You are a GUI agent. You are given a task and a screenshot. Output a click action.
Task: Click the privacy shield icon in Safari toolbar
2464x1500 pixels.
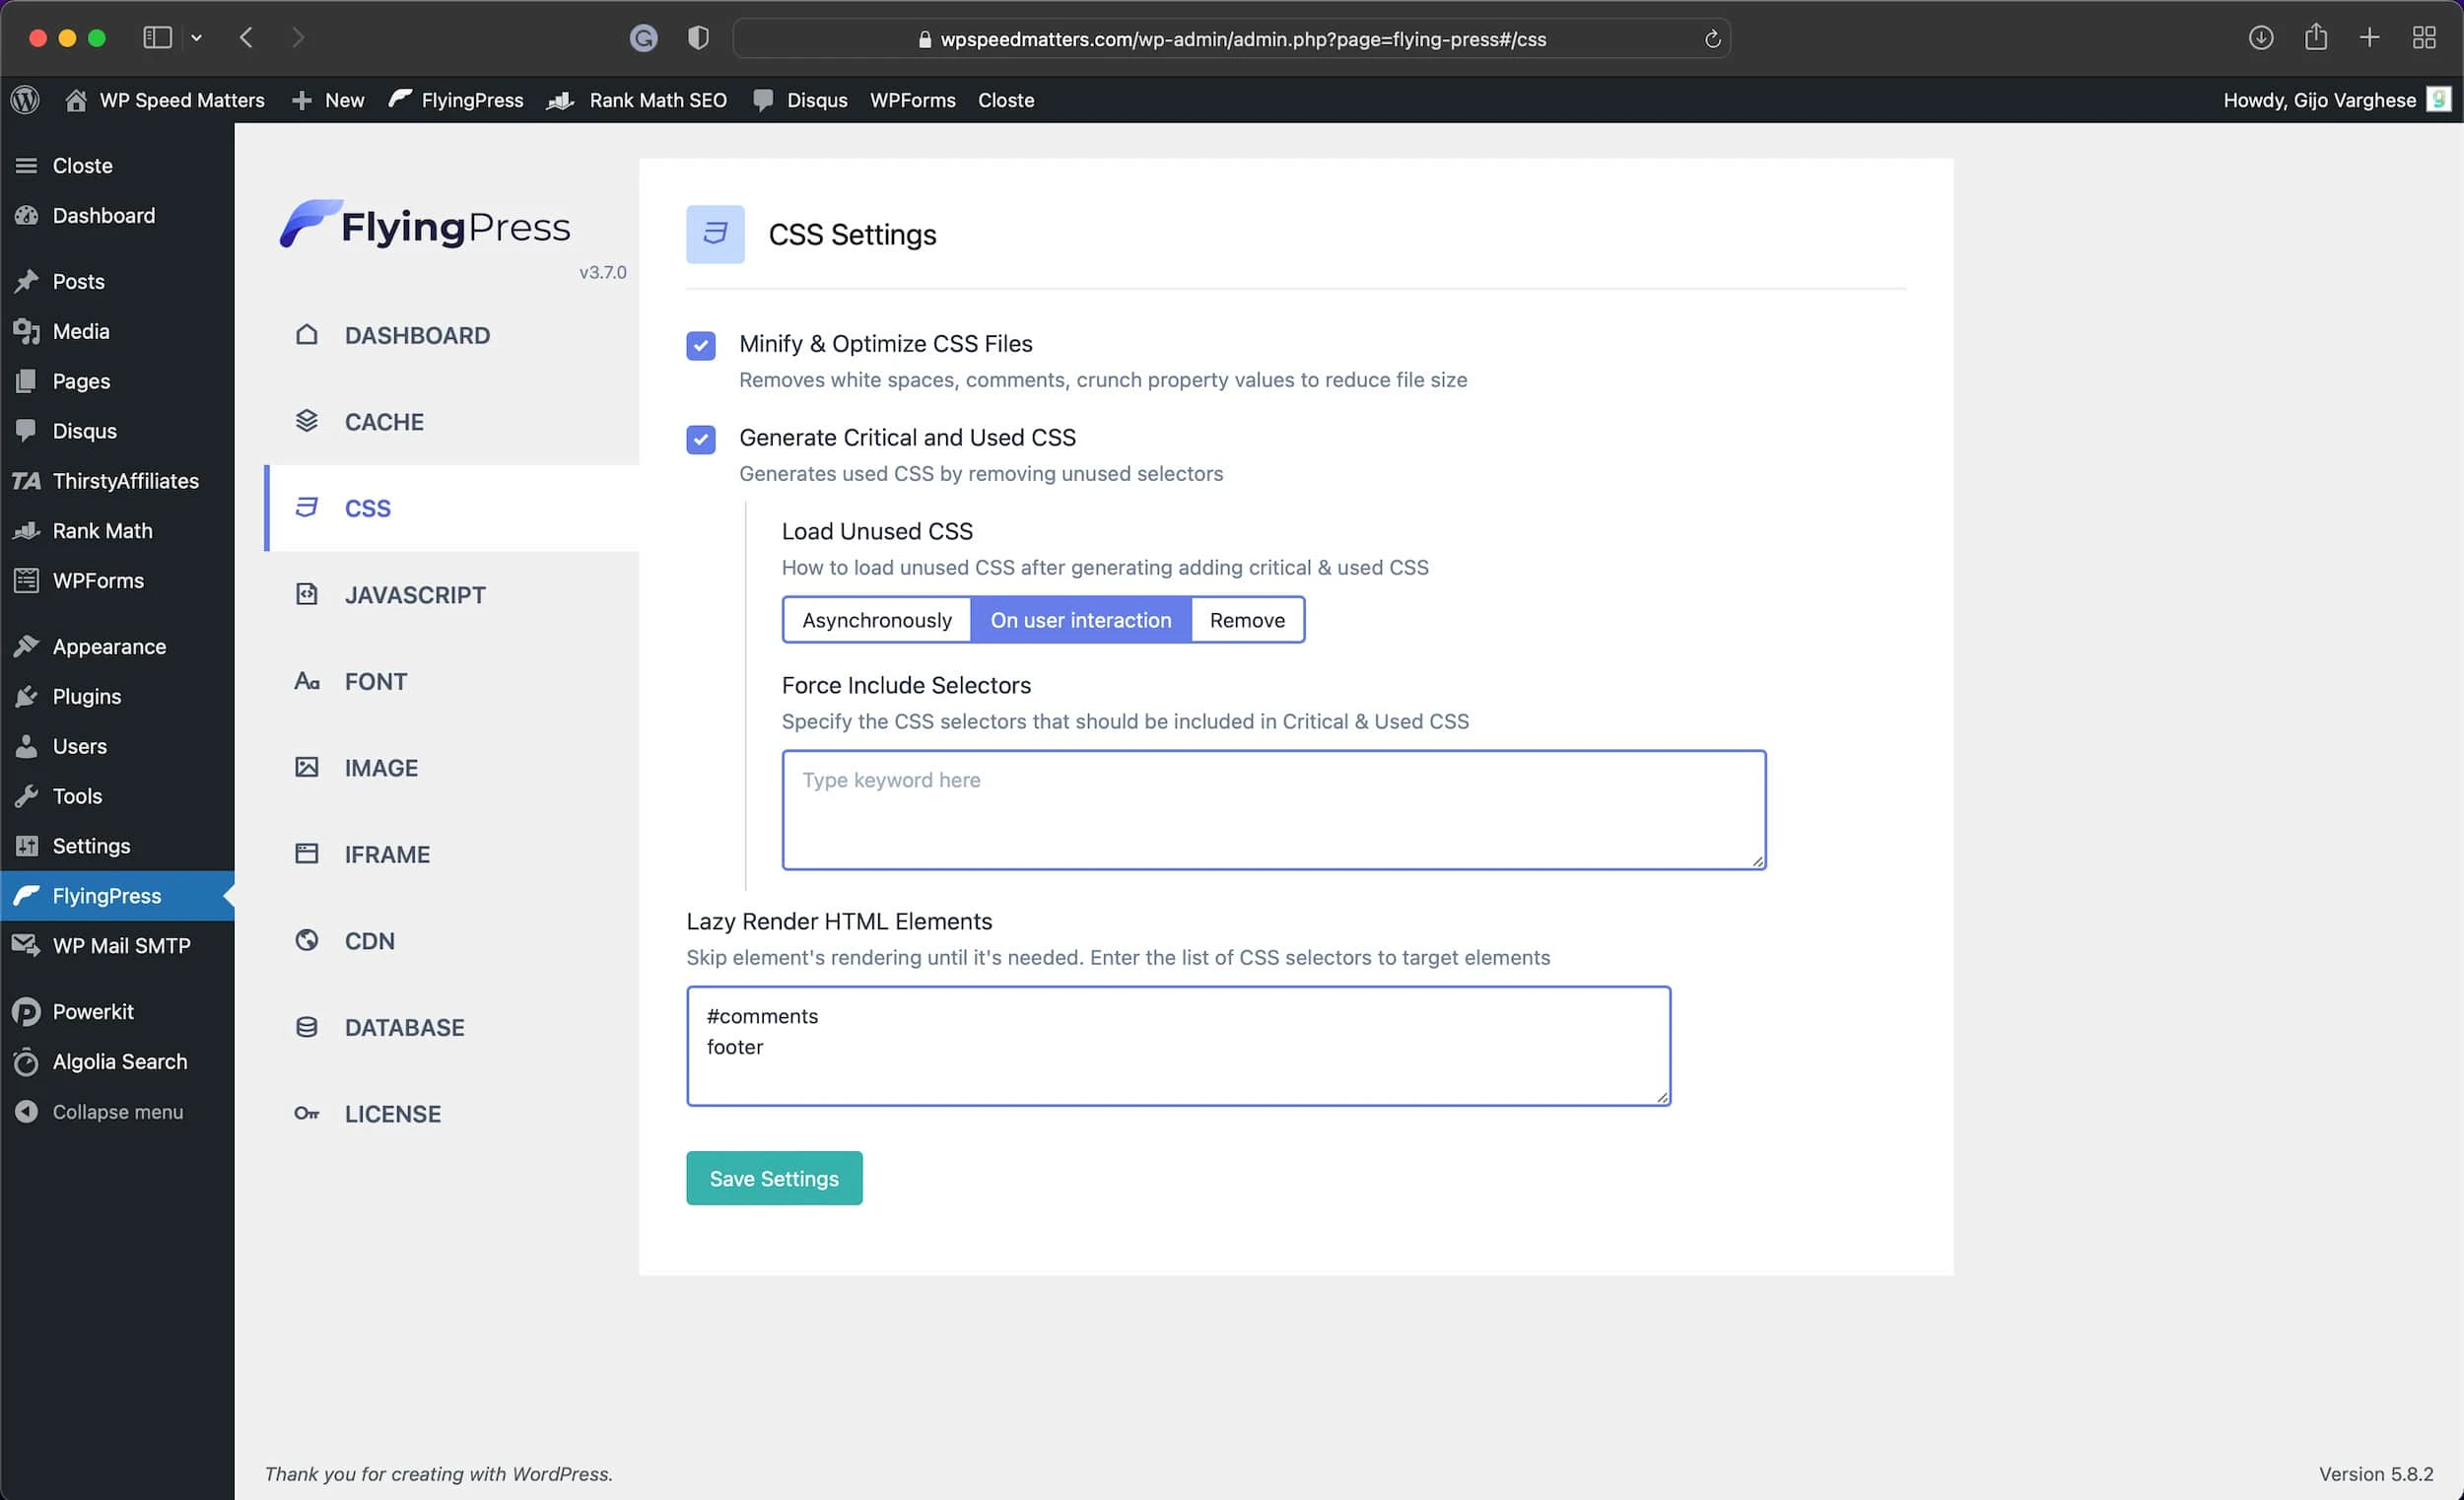[x=699, y=38]
